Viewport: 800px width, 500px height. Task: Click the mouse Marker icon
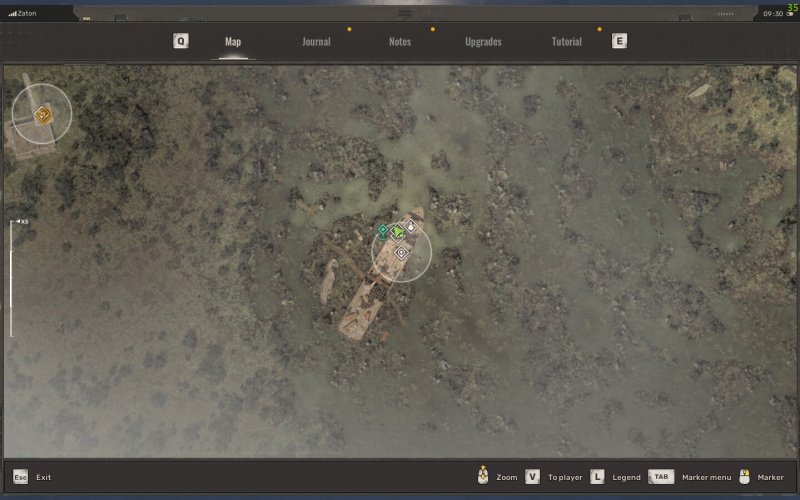tap(744, 477)
